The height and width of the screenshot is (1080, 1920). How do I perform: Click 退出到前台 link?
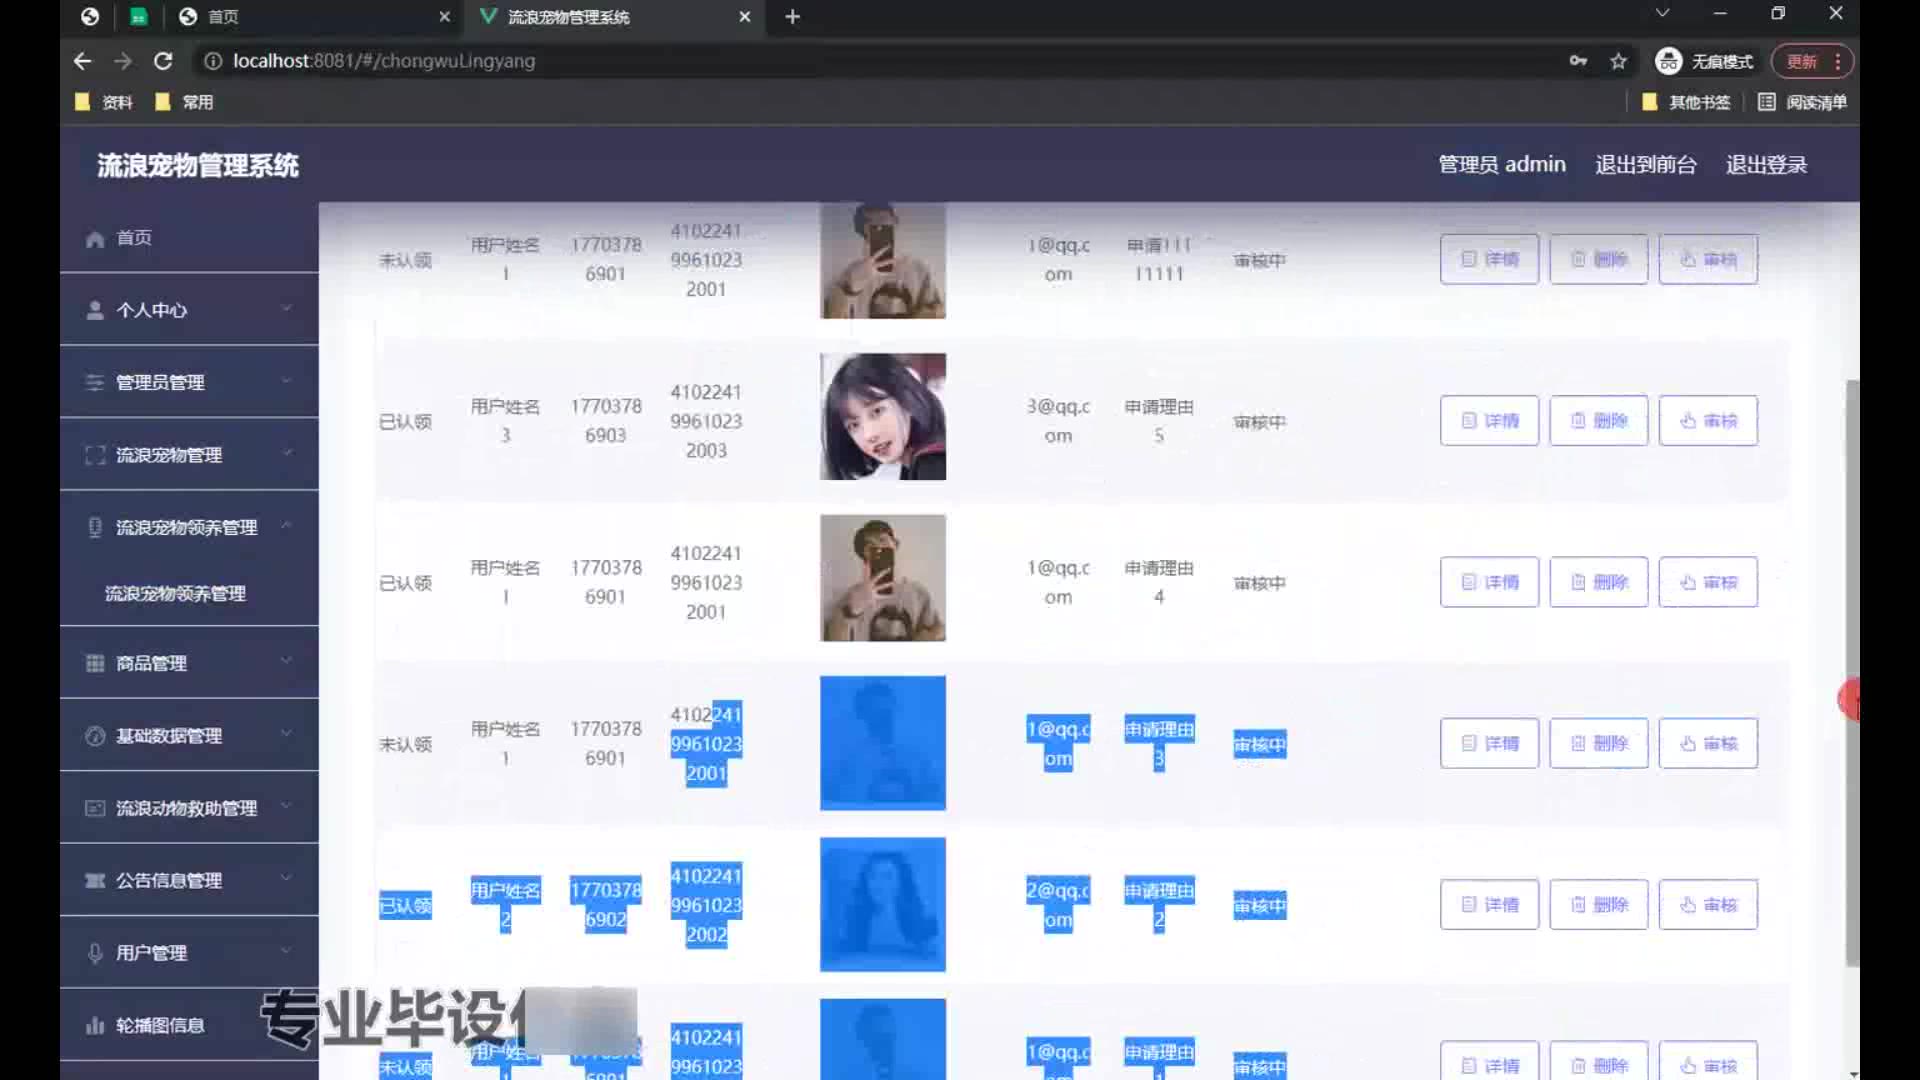click(1645, 164)
